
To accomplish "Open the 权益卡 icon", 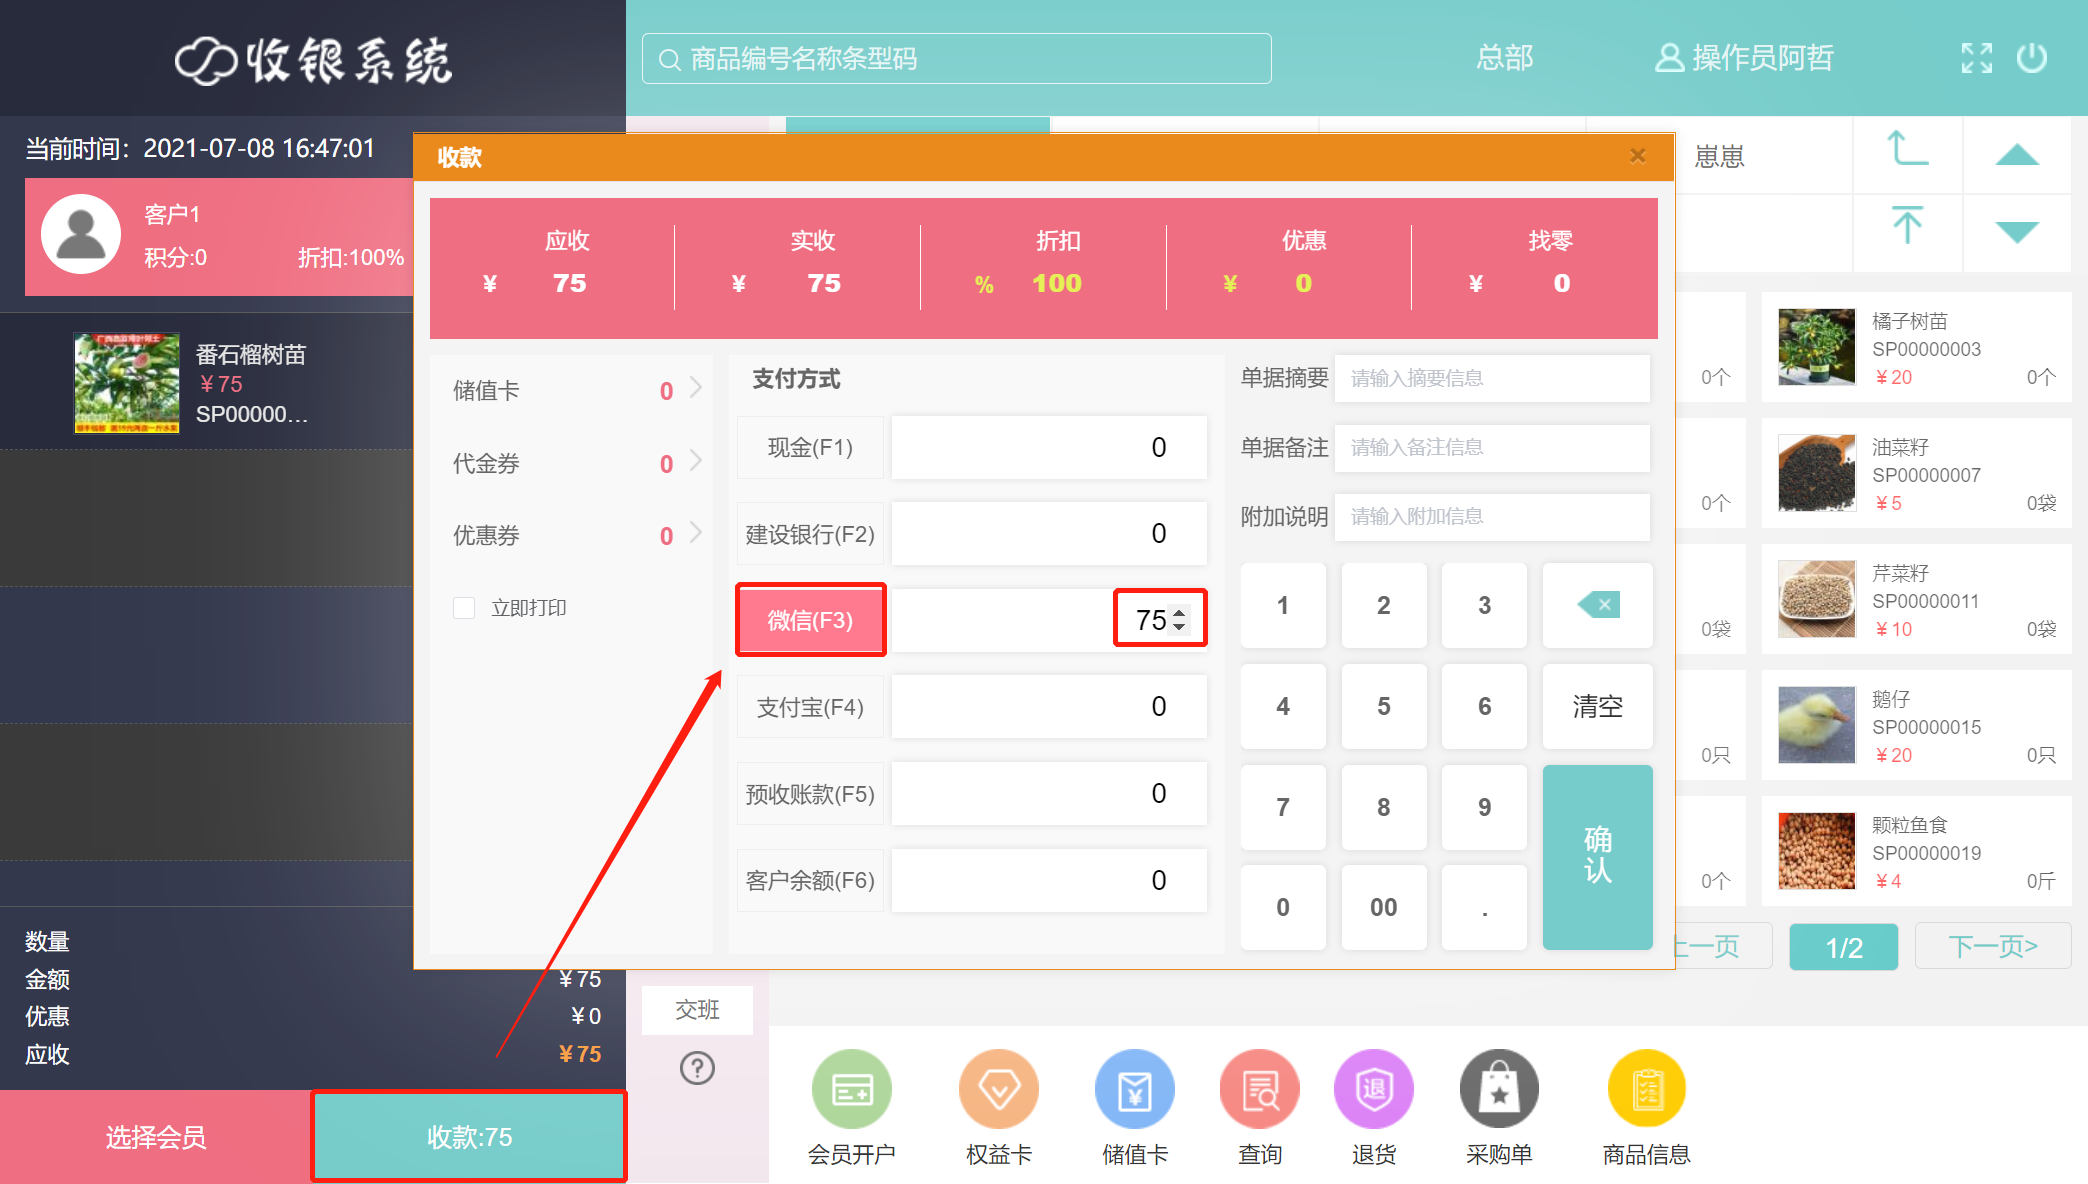I will pyautogui.click(x=998, y=1089).
